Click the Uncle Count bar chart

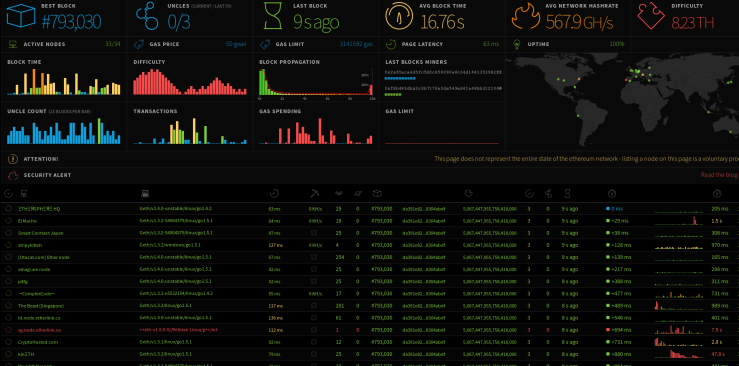[x=64, y=130]
